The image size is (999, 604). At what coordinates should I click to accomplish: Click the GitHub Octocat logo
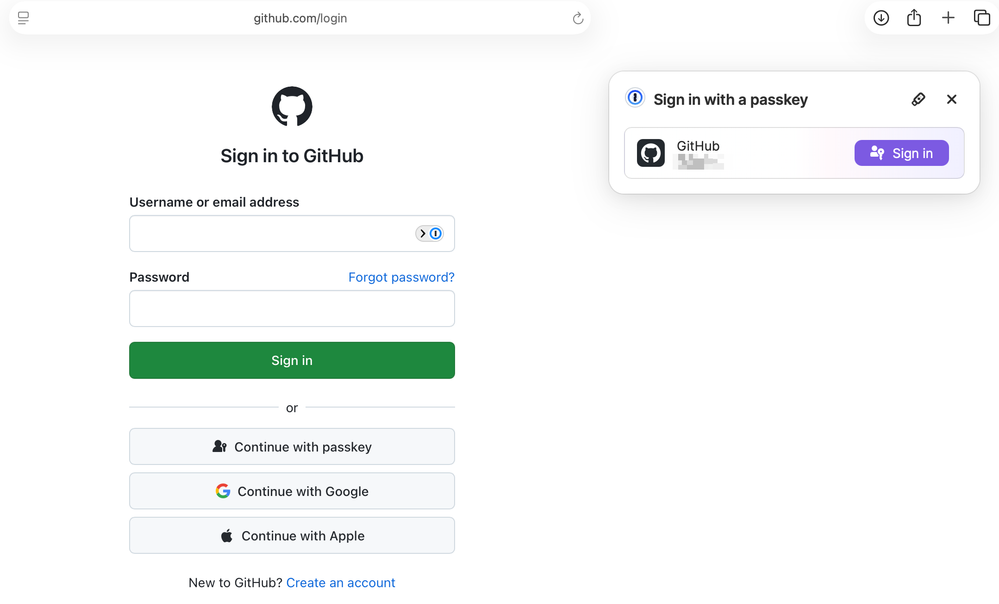pos(292,107)
